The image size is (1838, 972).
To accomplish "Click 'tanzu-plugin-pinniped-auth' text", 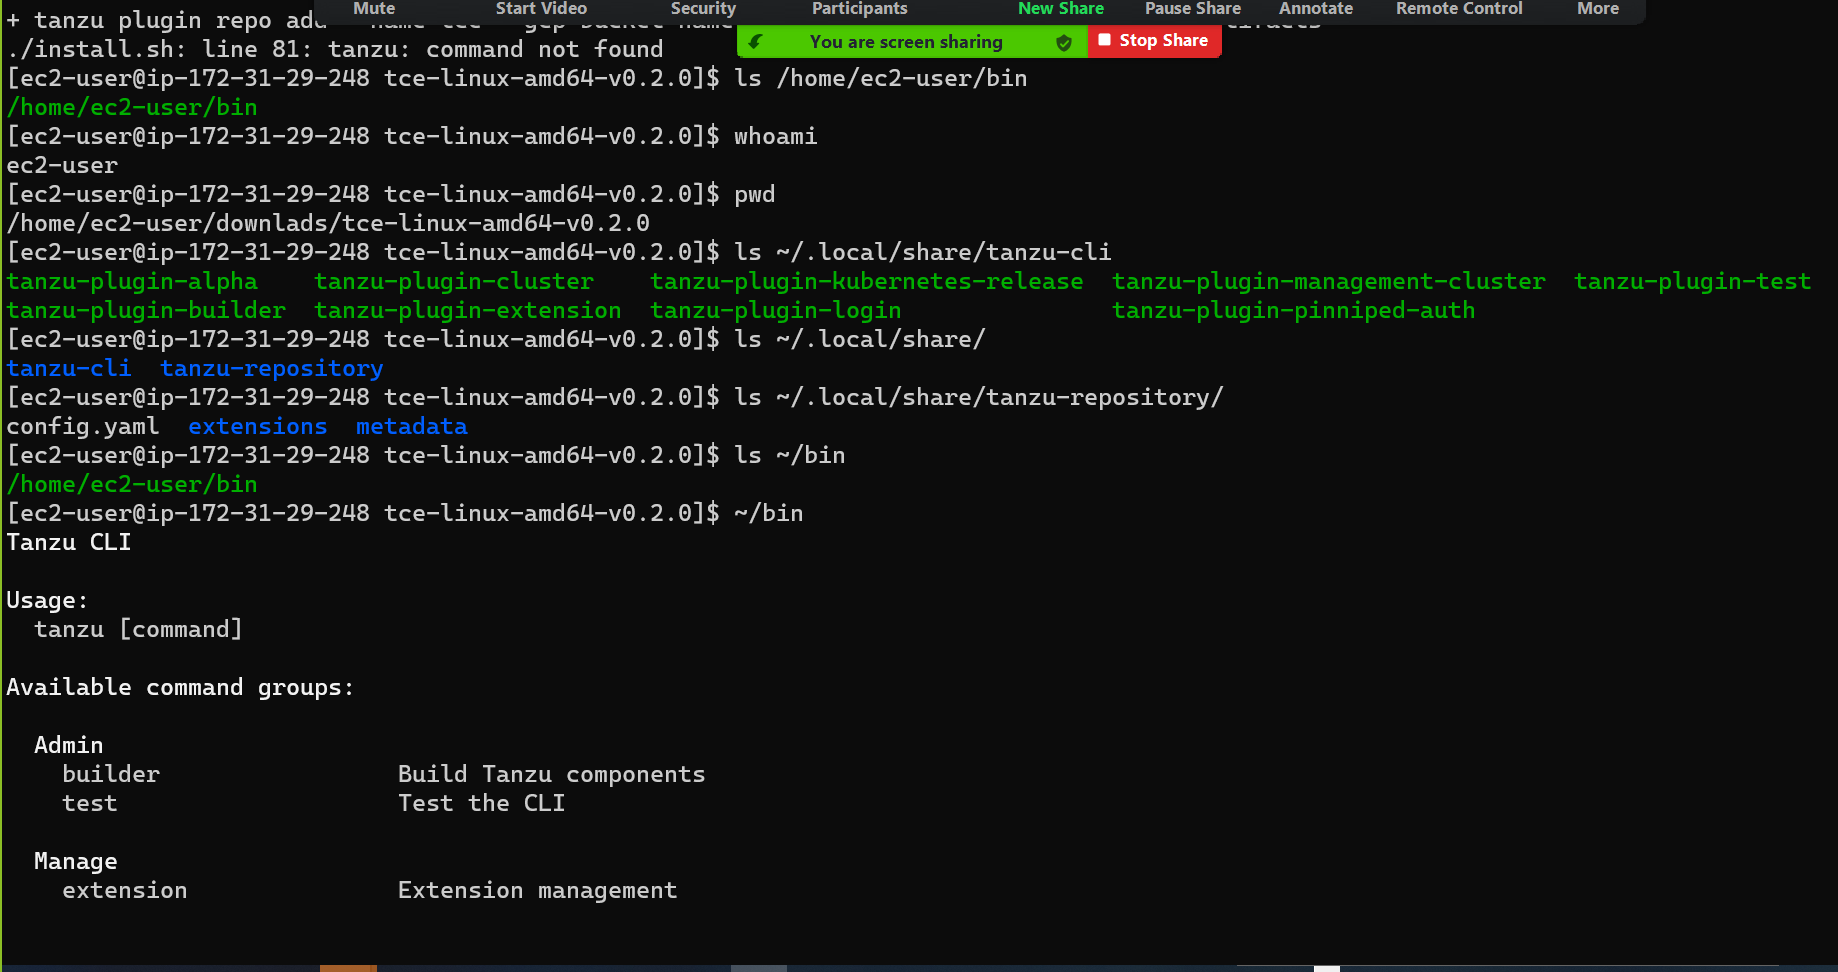I will (x=1294, y=311).
